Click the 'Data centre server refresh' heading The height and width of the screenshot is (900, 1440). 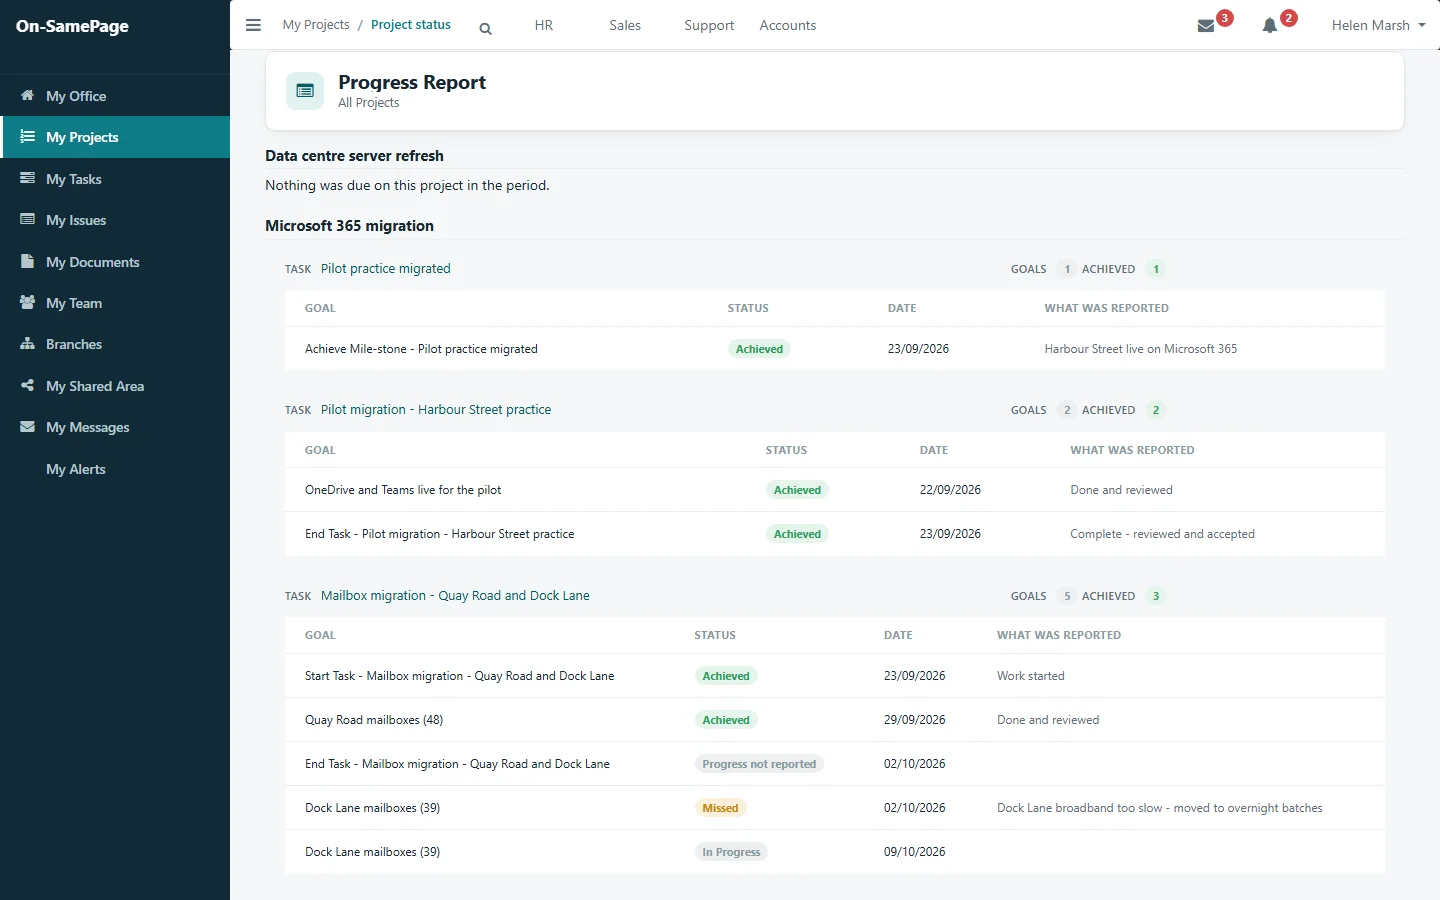(x=354, y=156)
